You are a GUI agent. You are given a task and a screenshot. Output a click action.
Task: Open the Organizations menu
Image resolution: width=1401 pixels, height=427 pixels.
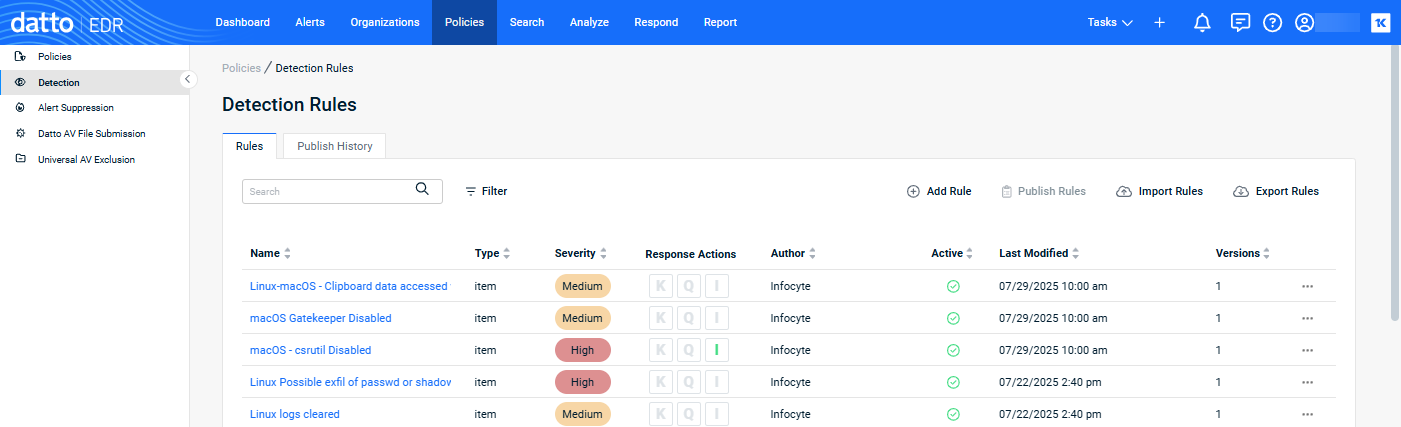click(x=385, y=22)
